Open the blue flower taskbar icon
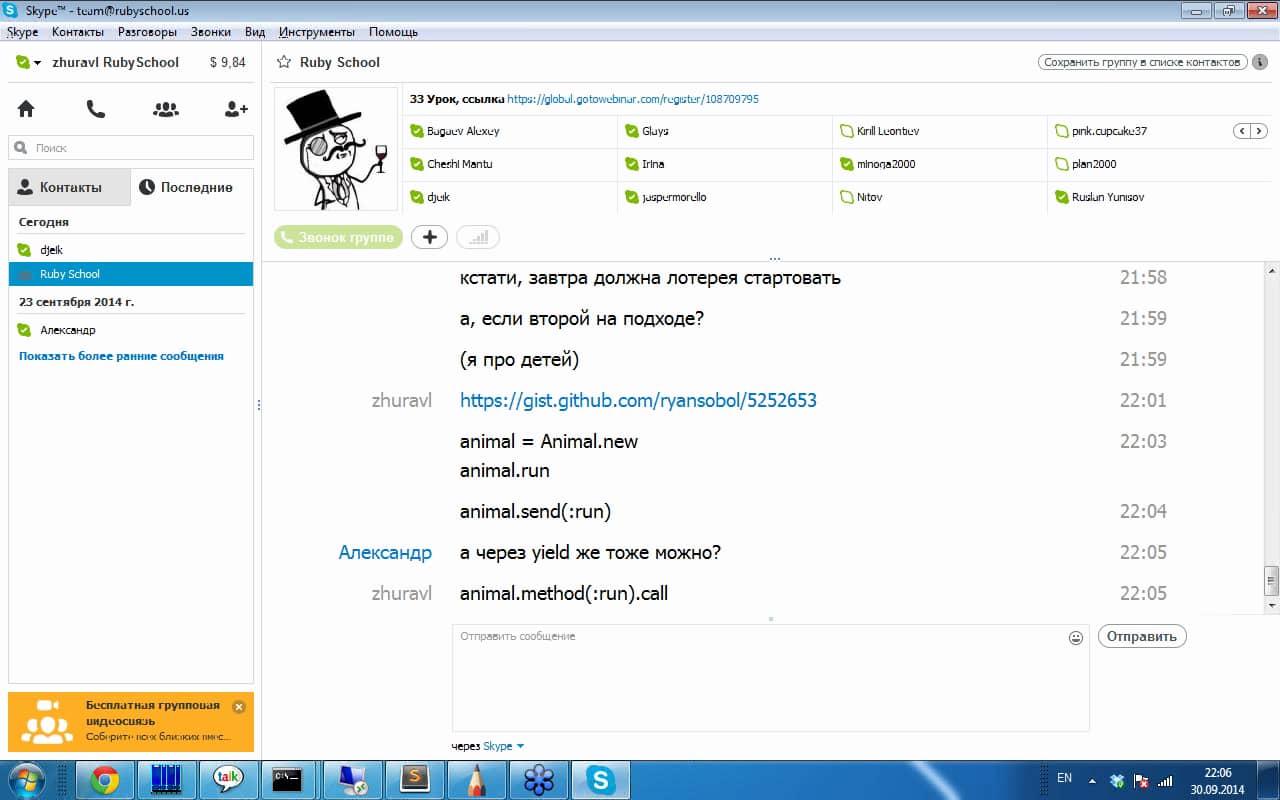Screen dimensions: 1280x800 click(538, 779)
